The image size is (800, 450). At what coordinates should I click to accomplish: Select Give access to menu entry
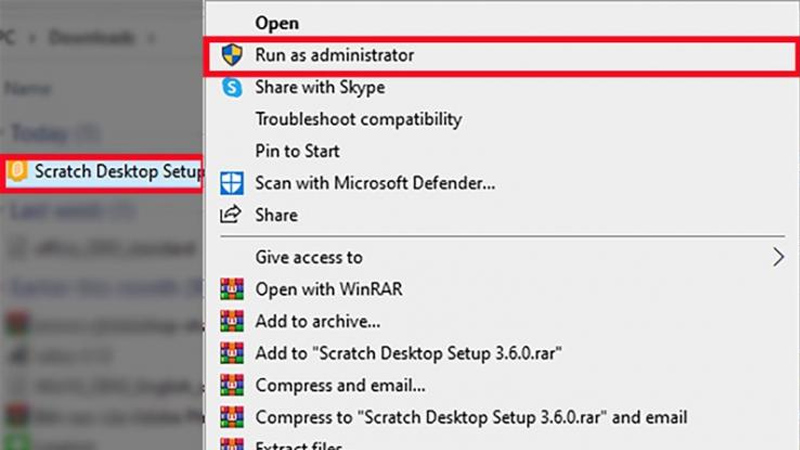tap(309, 257)
